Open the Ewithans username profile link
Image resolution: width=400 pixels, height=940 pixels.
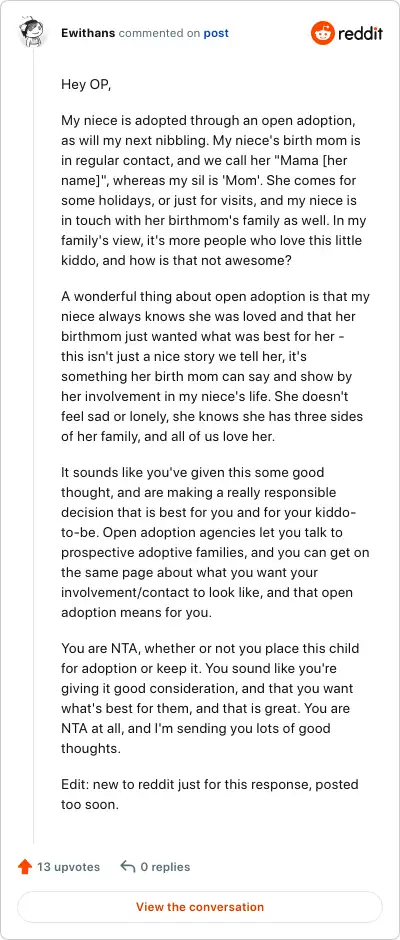[88, 33]
